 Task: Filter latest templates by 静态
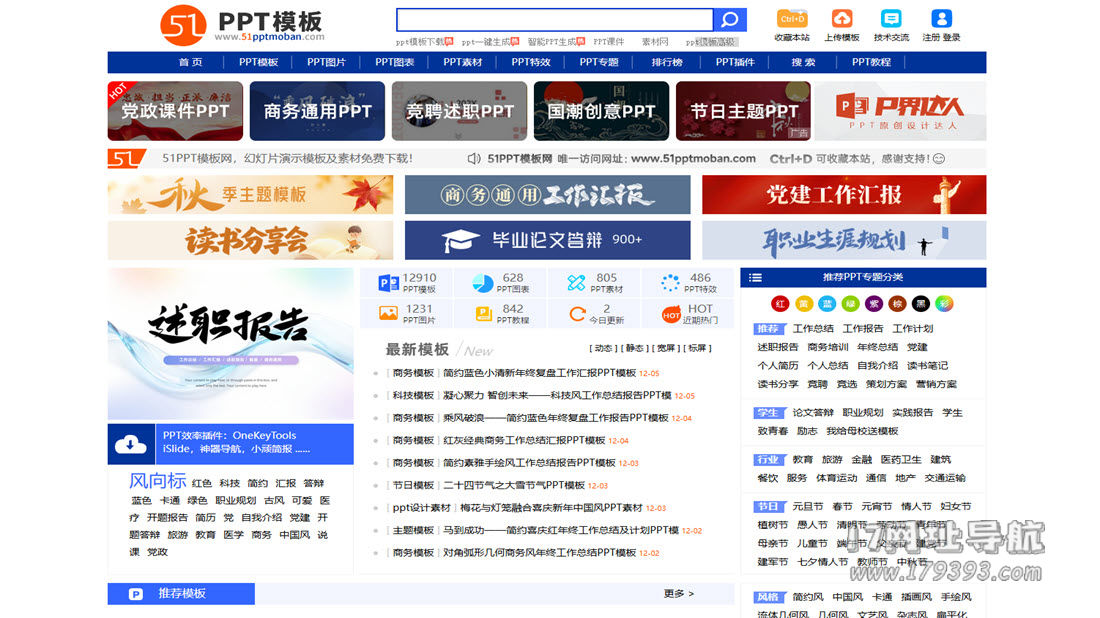pos(633,349)
